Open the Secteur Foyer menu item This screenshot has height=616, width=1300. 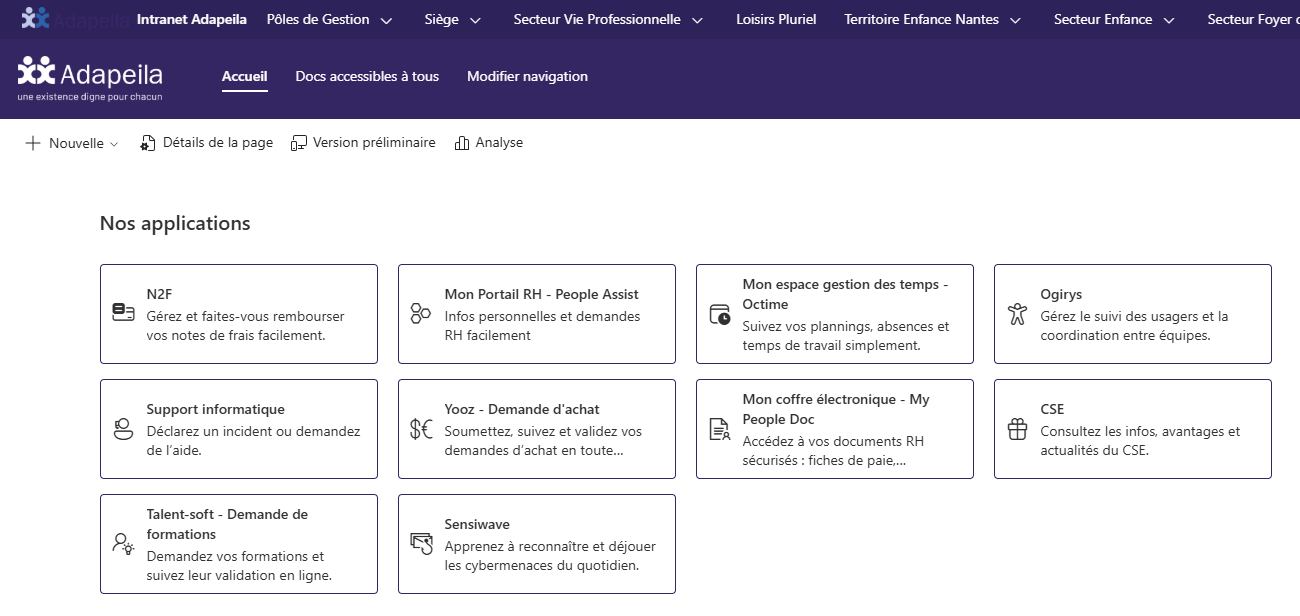(1253, 19)
